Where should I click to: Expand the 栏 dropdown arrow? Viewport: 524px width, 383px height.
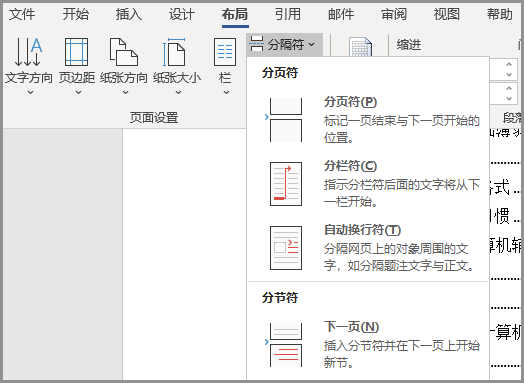226,93
